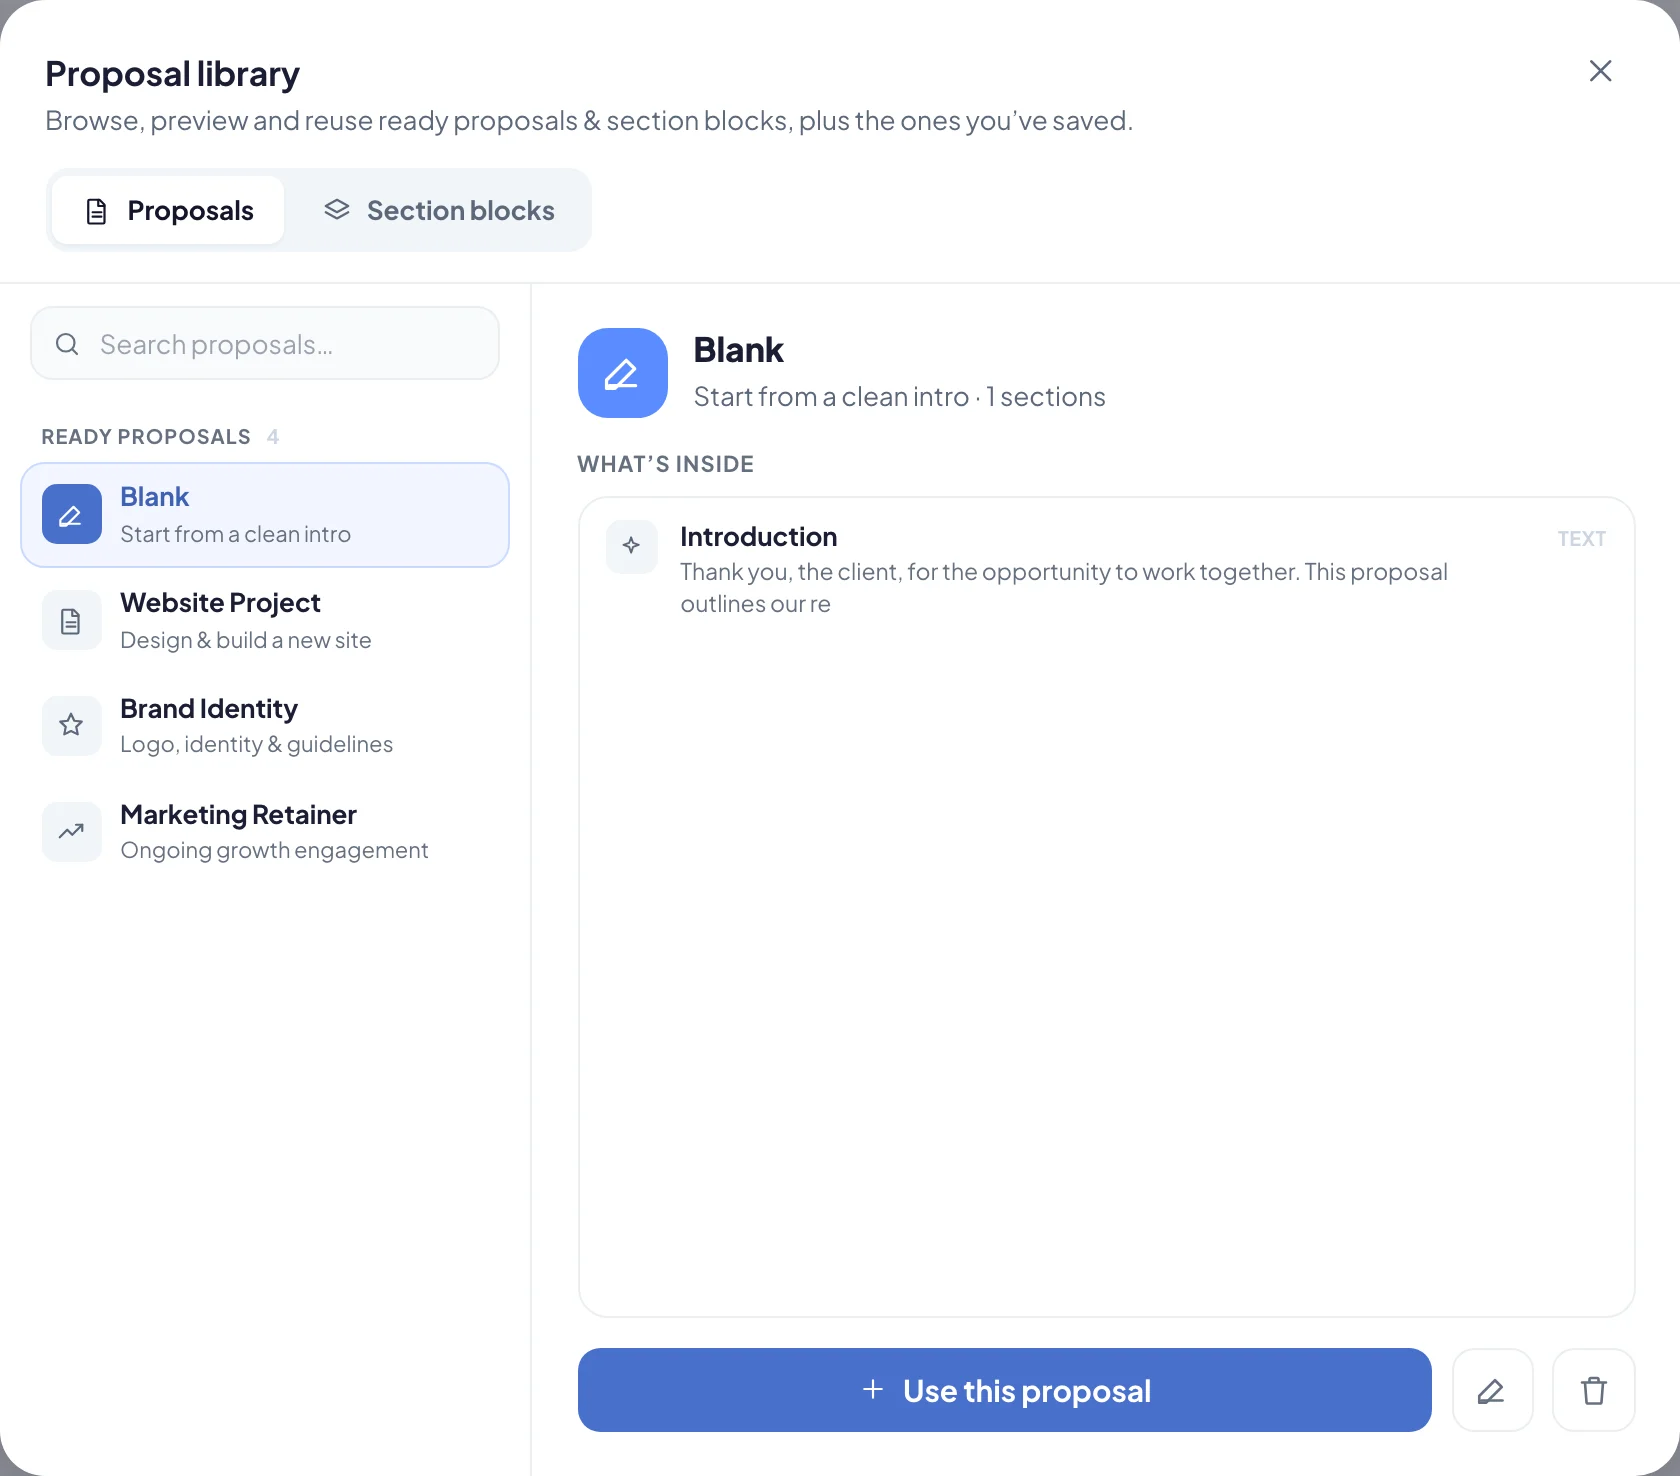1680x1476 pixels.
Task: Choose the Brand Identity proposal
Action: [265, 727]
